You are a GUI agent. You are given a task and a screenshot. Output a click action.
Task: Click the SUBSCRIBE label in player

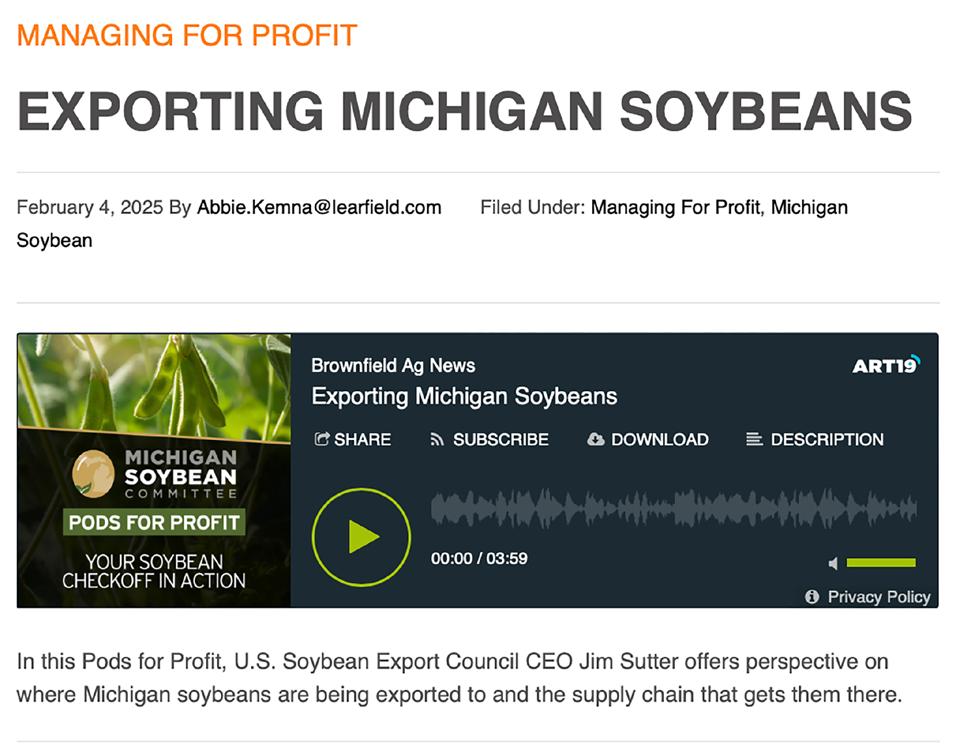coord(500,440)
